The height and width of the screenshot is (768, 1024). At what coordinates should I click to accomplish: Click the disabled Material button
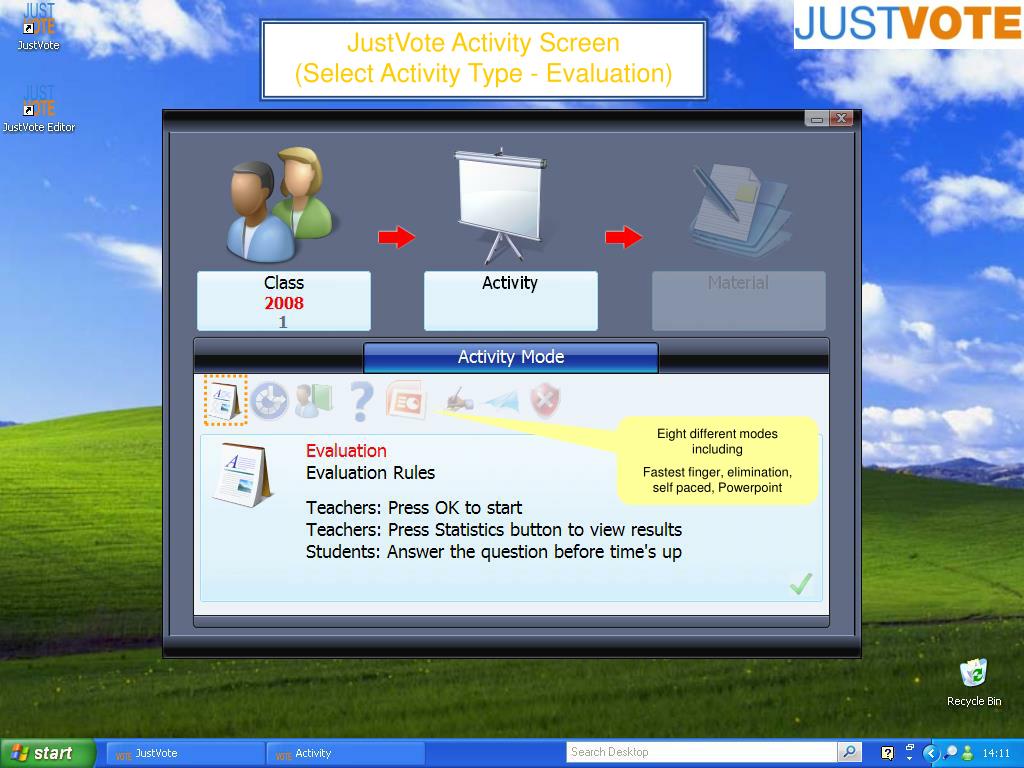[739, 301]
